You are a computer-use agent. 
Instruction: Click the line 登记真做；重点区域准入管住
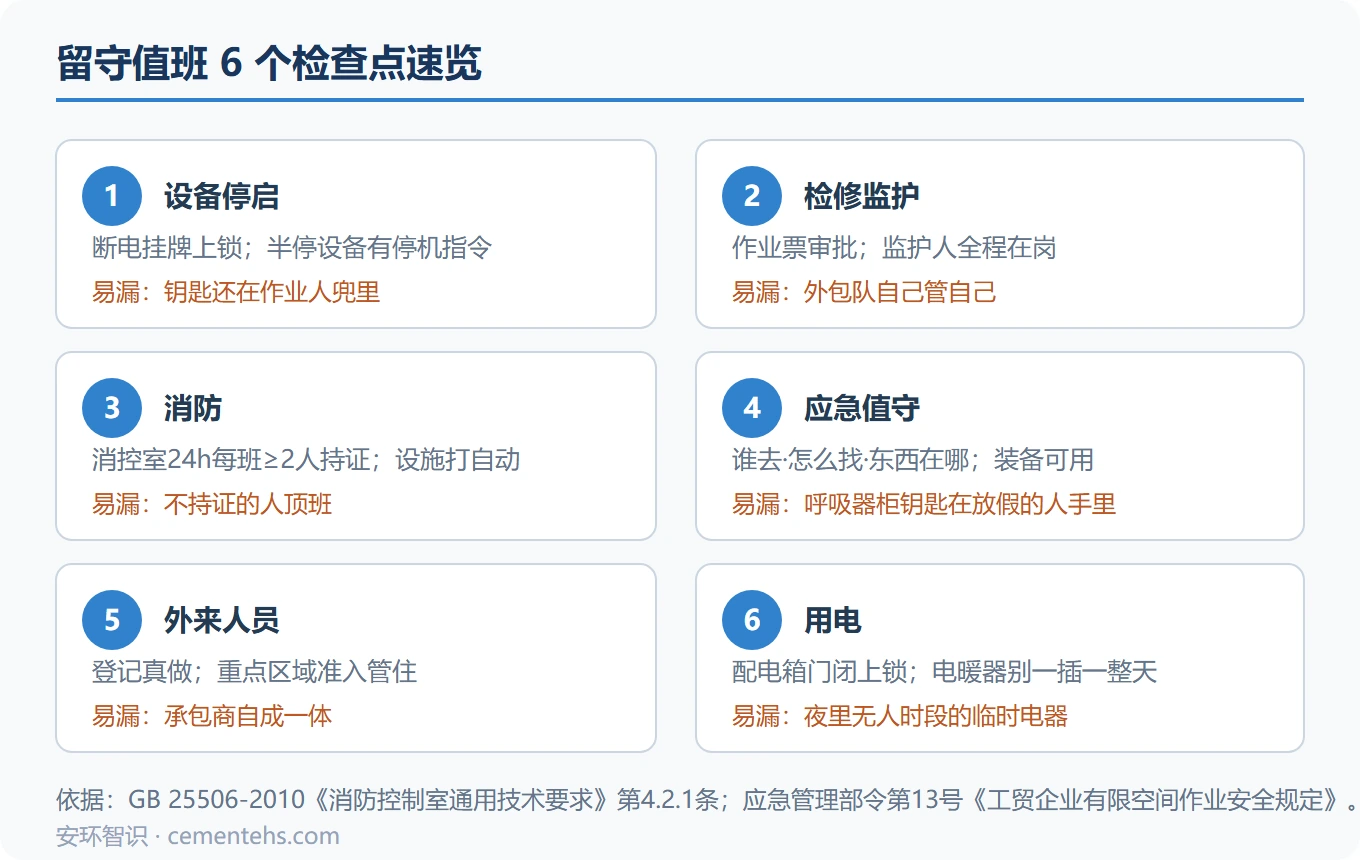pos(254,671)
